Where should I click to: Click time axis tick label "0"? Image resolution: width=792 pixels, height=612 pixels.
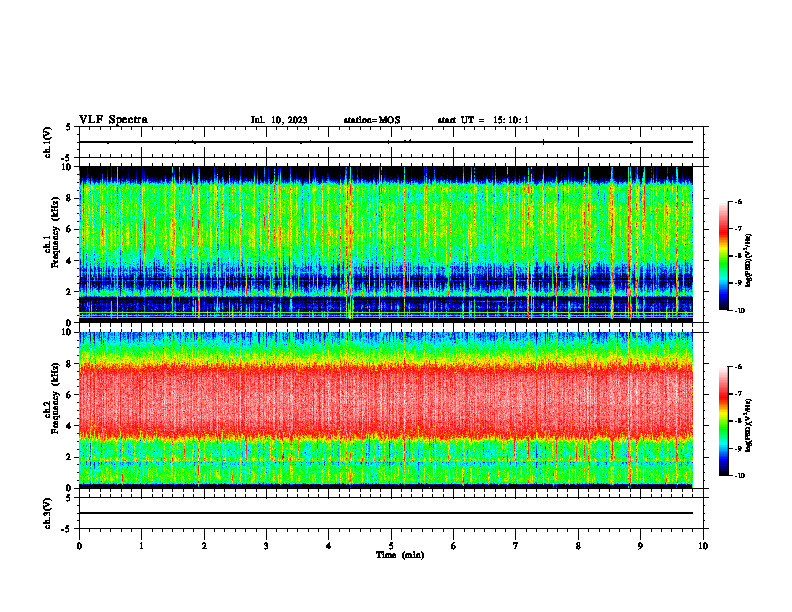click(x=79, y=546)
